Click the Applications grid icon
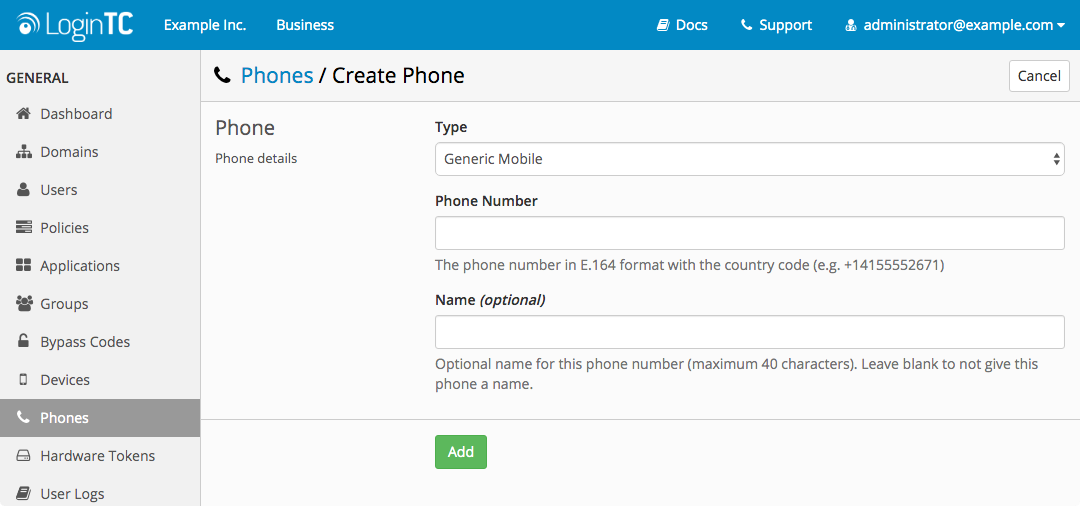The width and height of the screenshot is (1080, 506). pyautogui.click(x=24, y=266)
